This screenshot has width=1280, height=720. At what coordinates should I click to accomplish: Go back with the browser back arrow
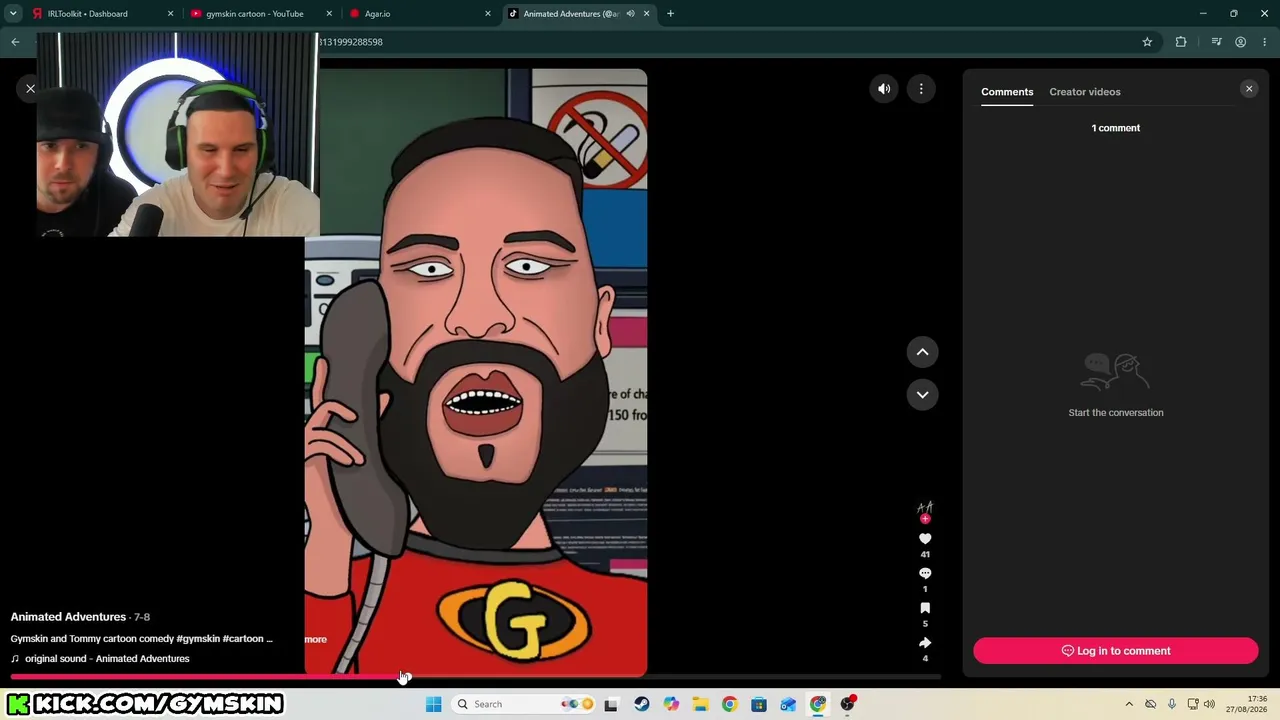tap(15, 42)
